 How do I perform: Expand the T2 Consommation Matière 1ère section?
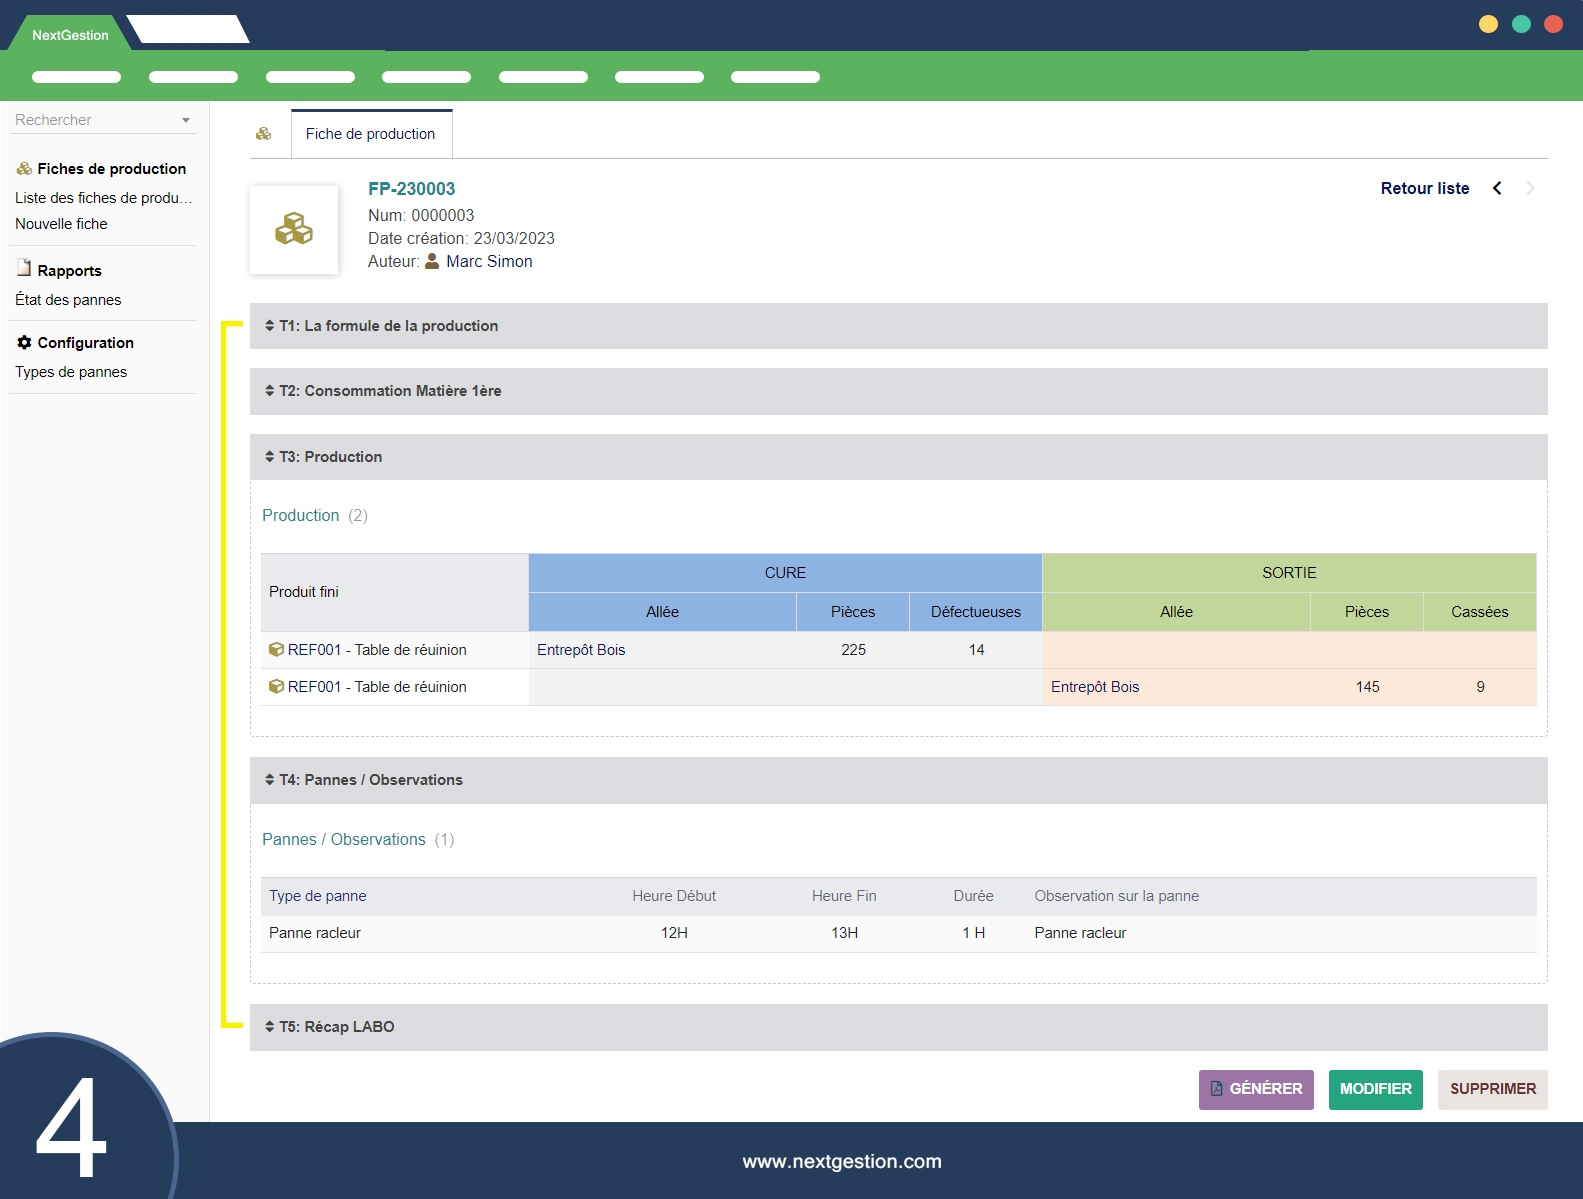390,391
